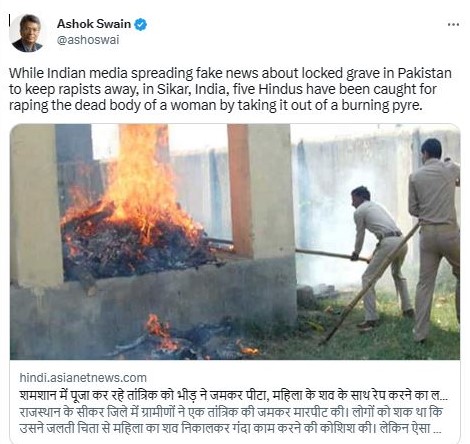This screenshot has height=444, width=470.
Task: Click the tweet text about Sikar, India
Action: [230, 89]
